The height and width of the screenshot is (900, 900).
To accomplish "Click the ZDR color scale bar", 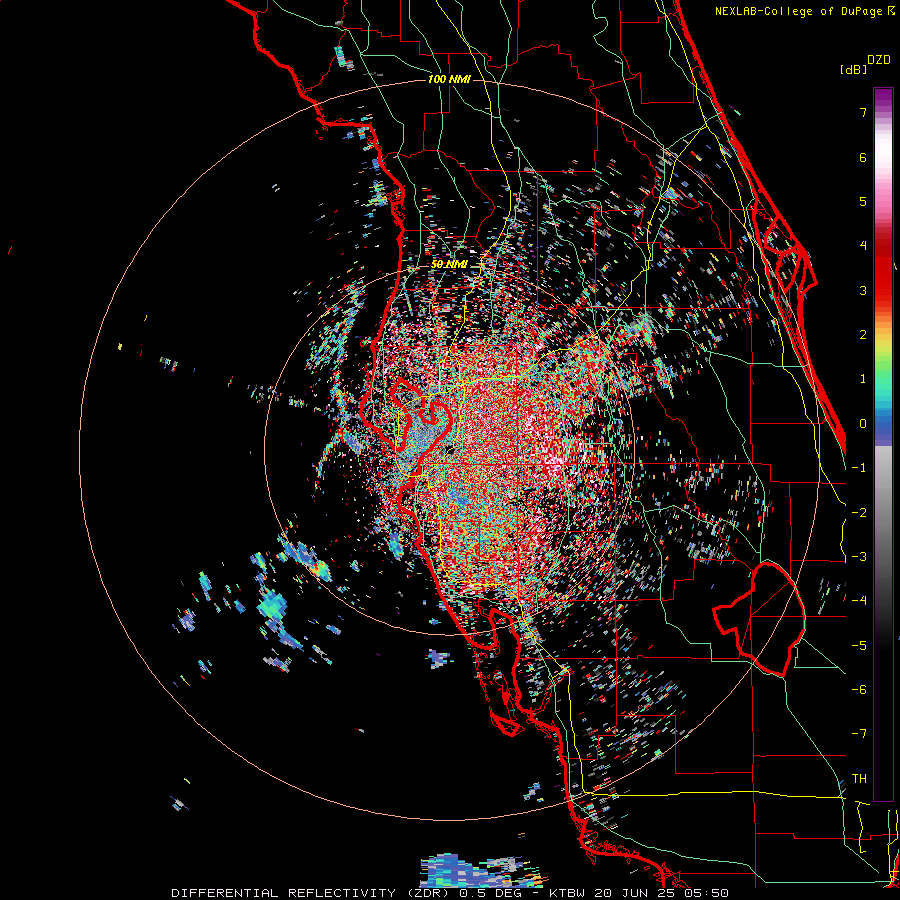I will coord(883,444).
